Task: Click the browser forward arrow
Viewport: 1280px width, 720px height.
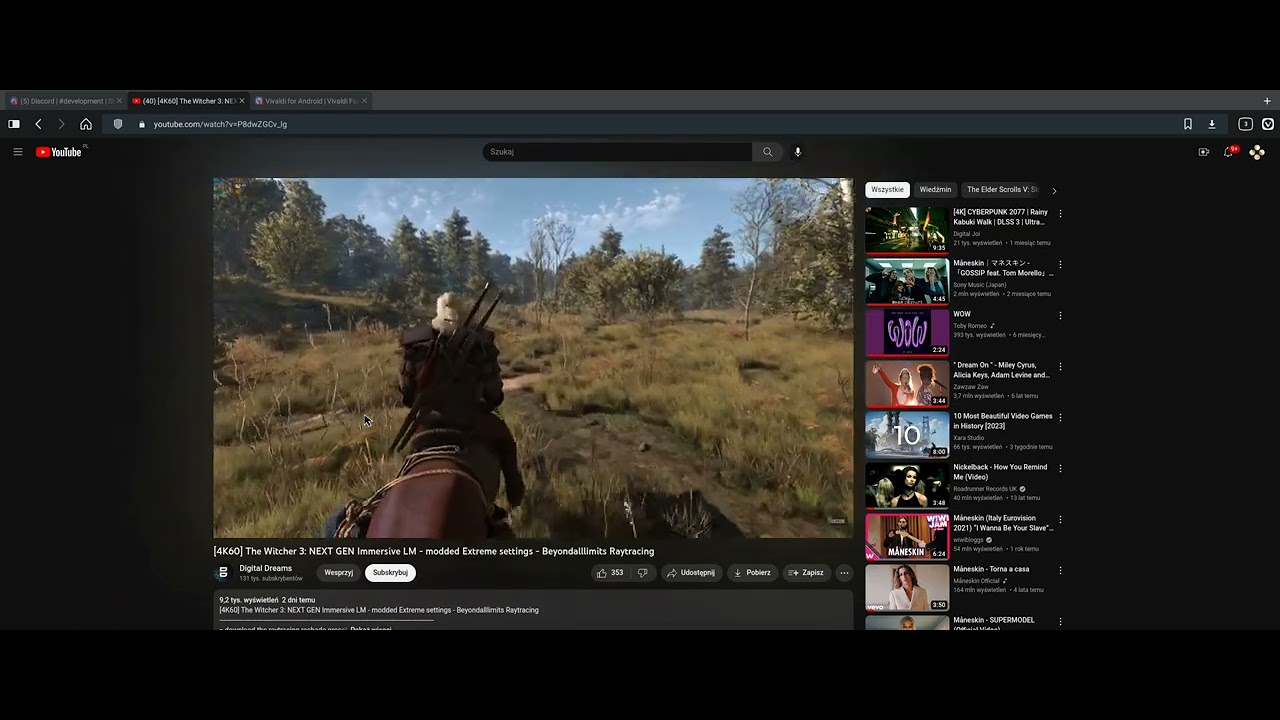Action: point(61,124)
